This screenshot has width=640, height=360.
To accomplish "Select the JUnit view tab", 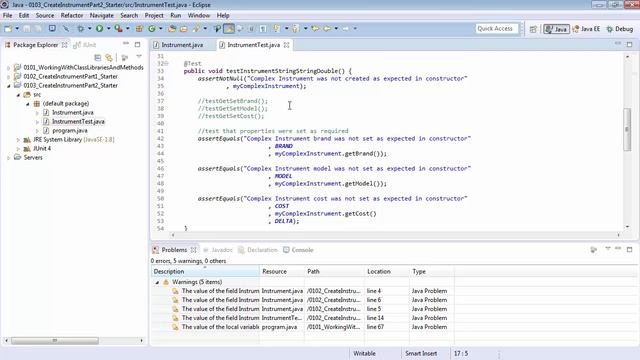I will pos(85,45).
